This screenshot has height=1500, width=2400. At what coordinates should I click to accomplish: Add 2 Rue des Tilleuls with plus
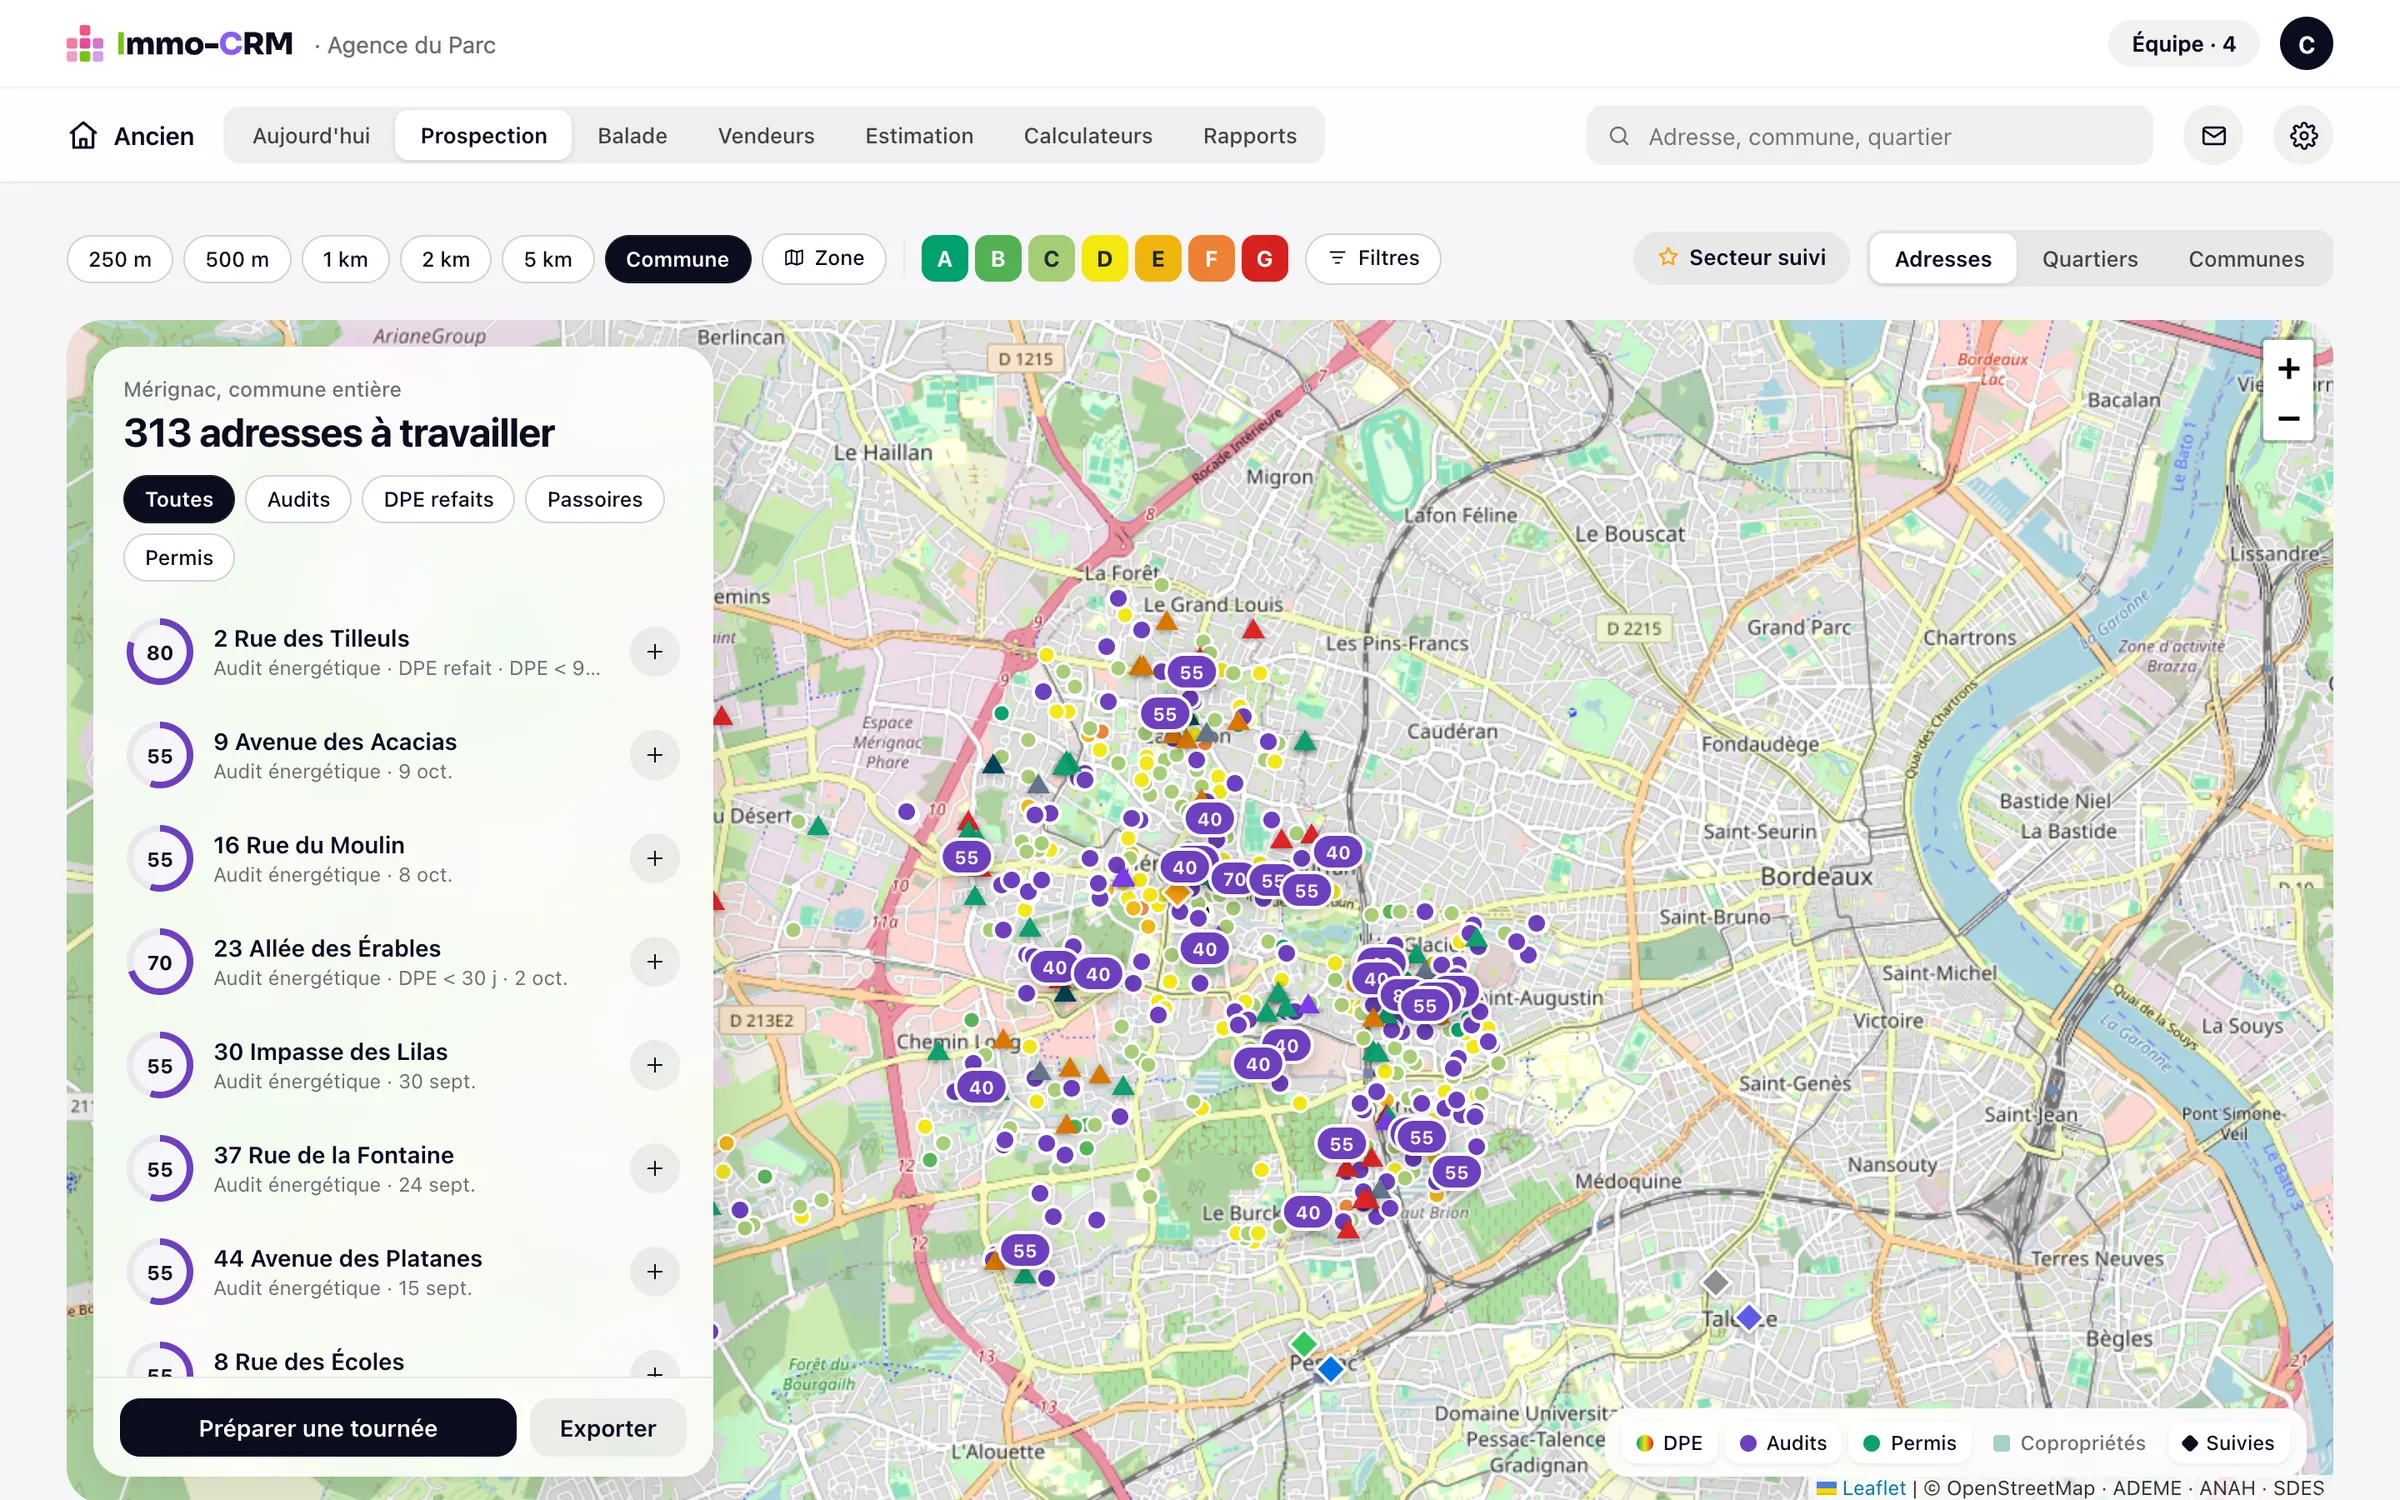(655, 652)
